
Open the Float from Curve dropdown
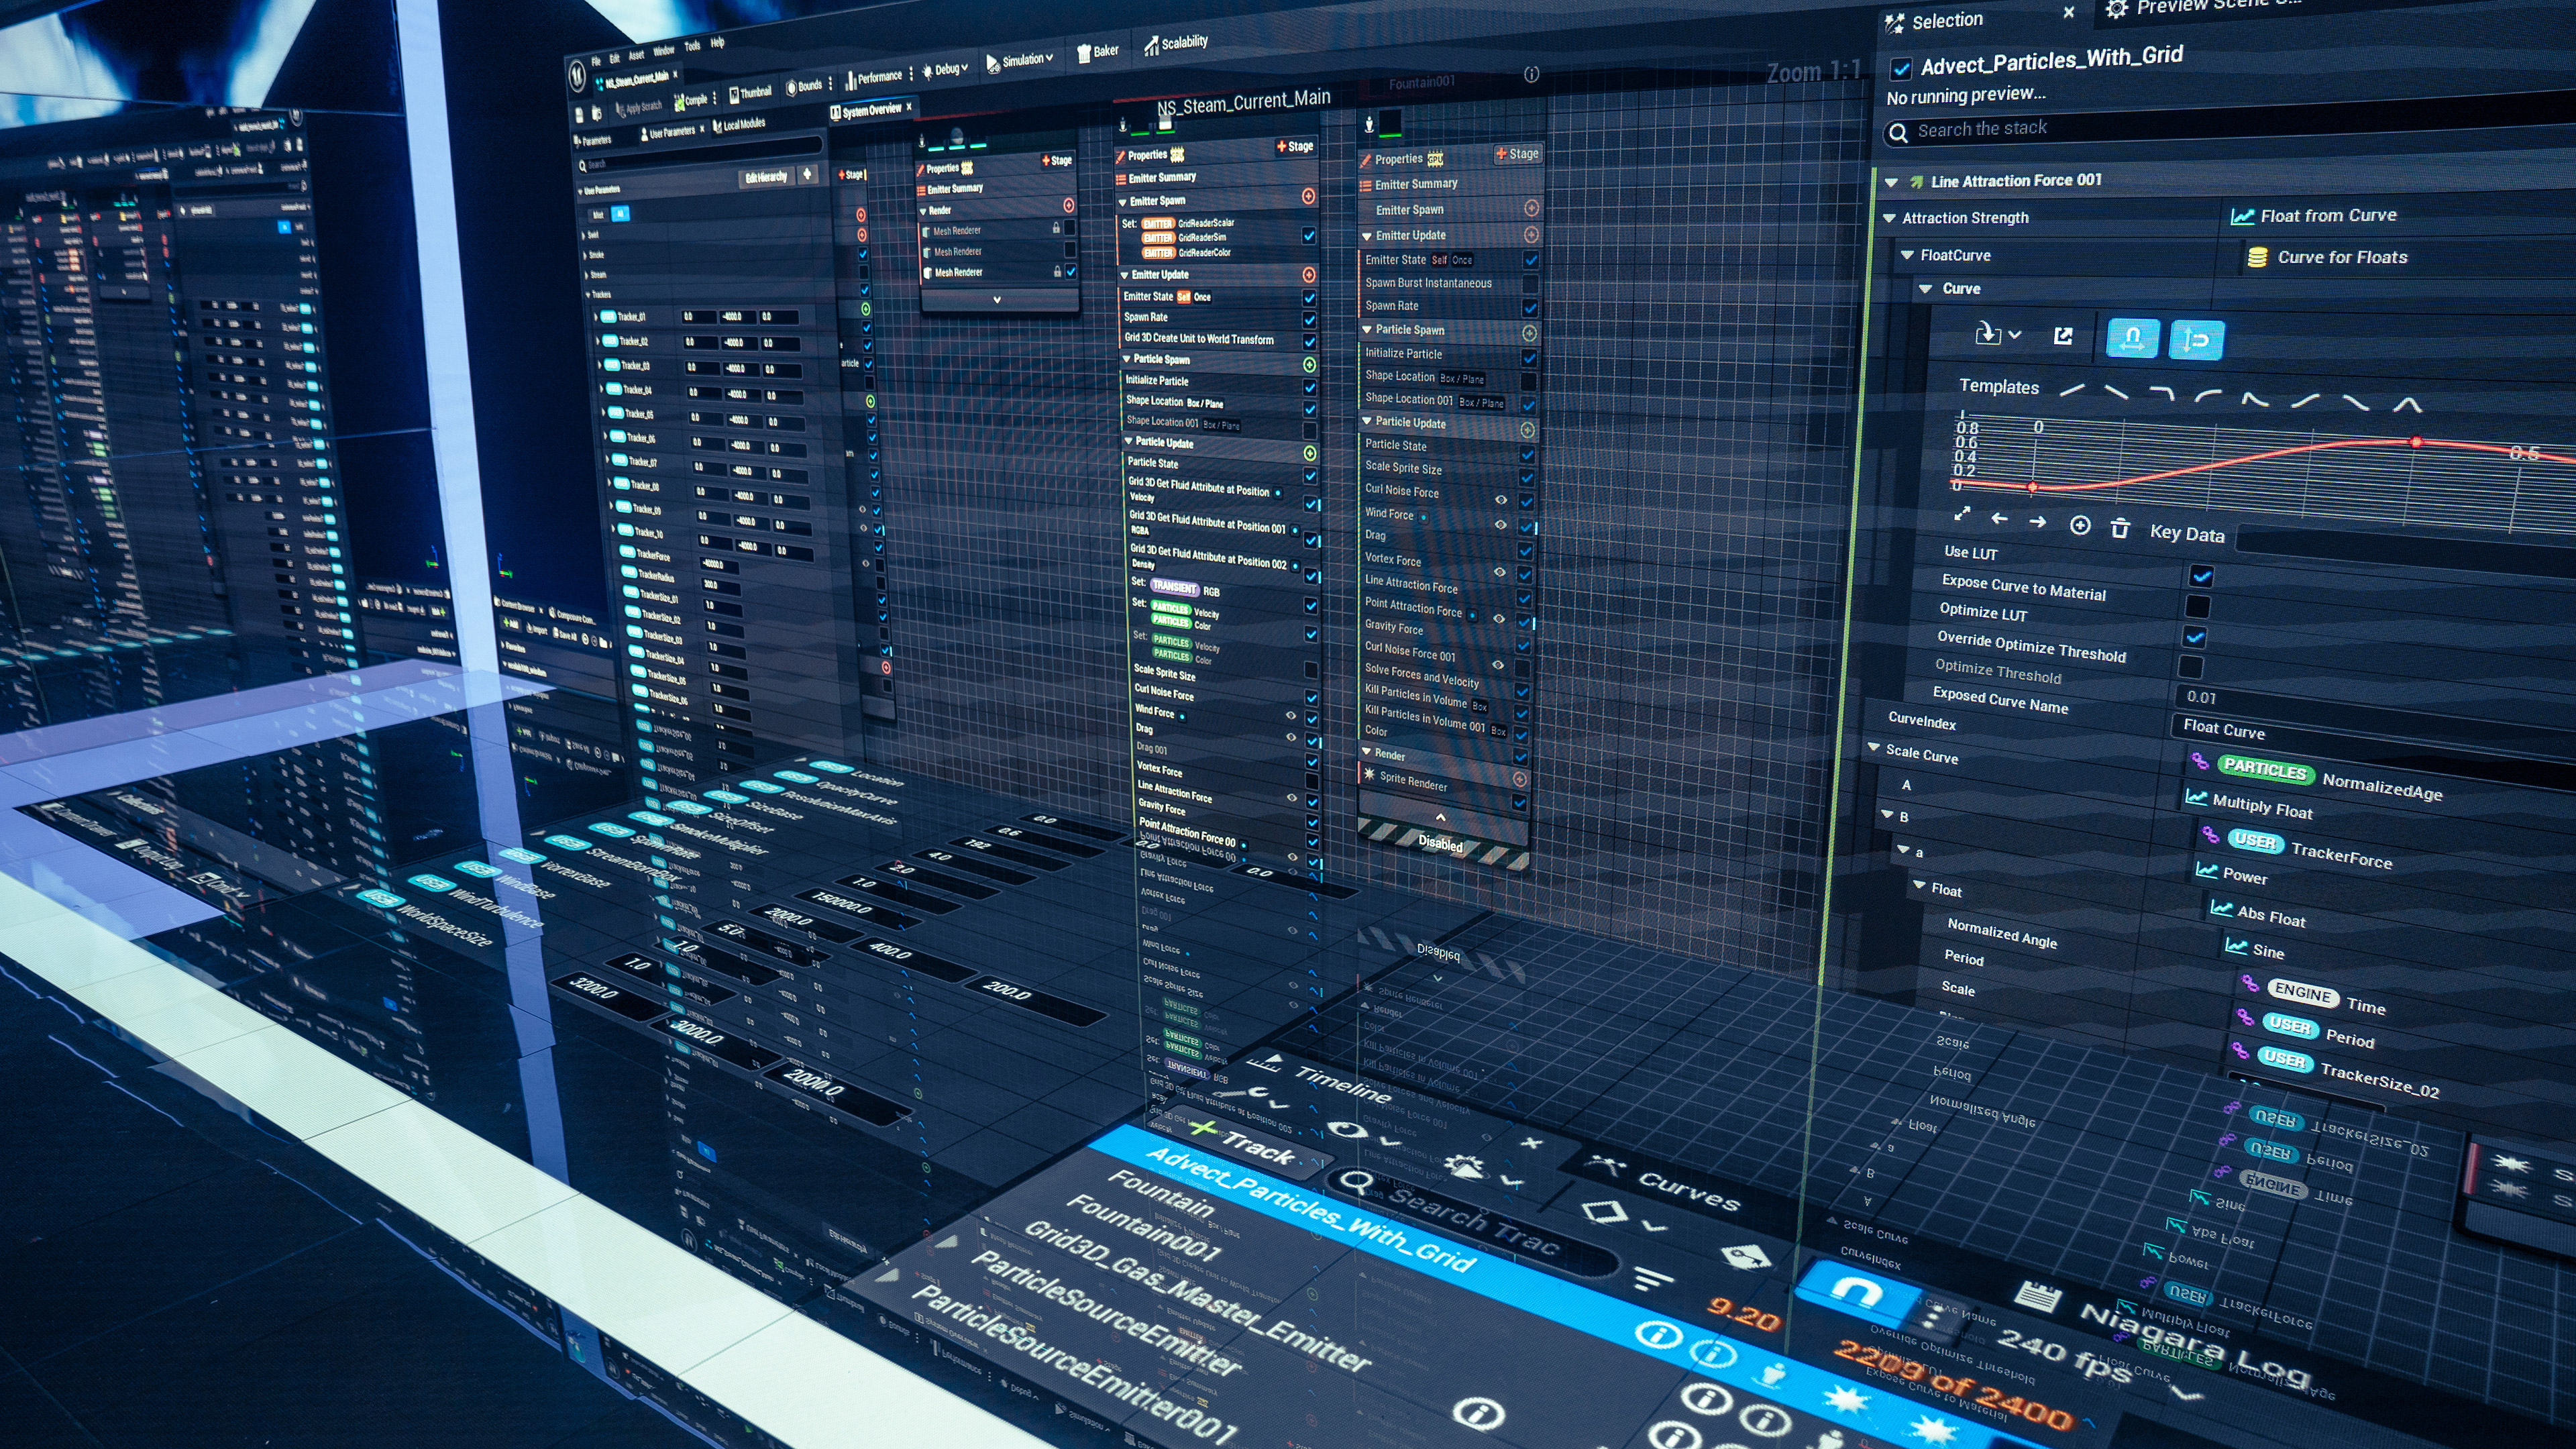[x=2313, y=216]
